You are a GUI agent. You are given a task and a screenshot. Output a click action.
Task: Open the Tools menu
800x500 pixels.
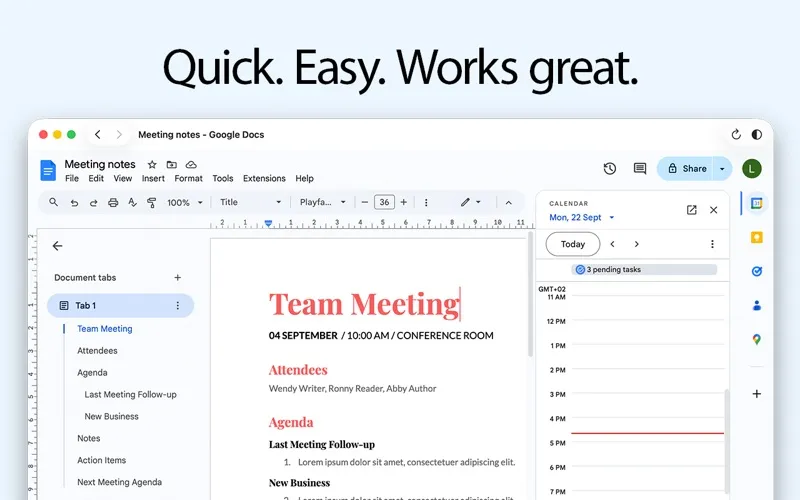tap(223, 179)
